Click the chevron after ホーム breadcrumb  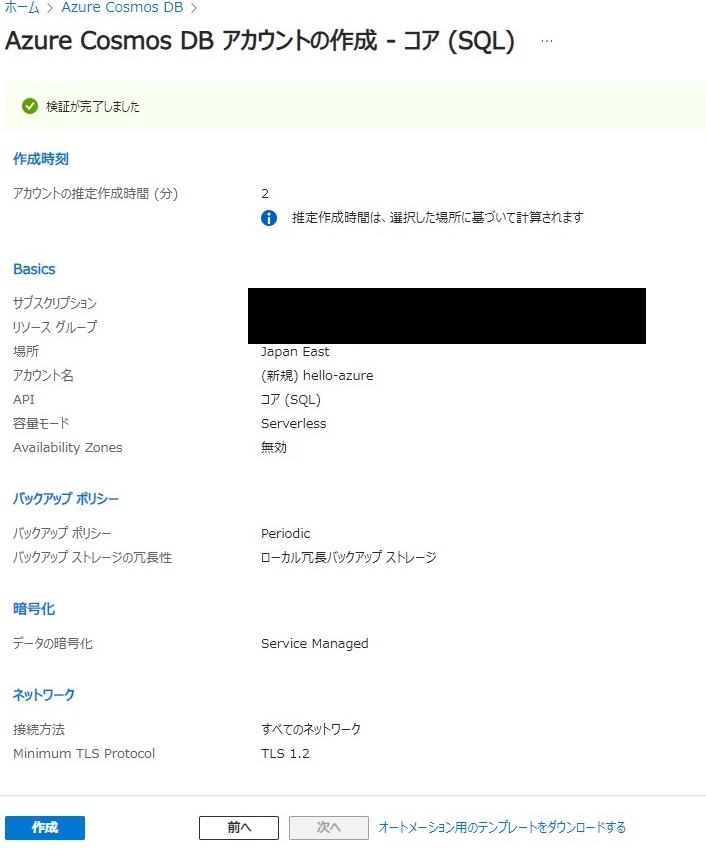[x=49, y=8]
